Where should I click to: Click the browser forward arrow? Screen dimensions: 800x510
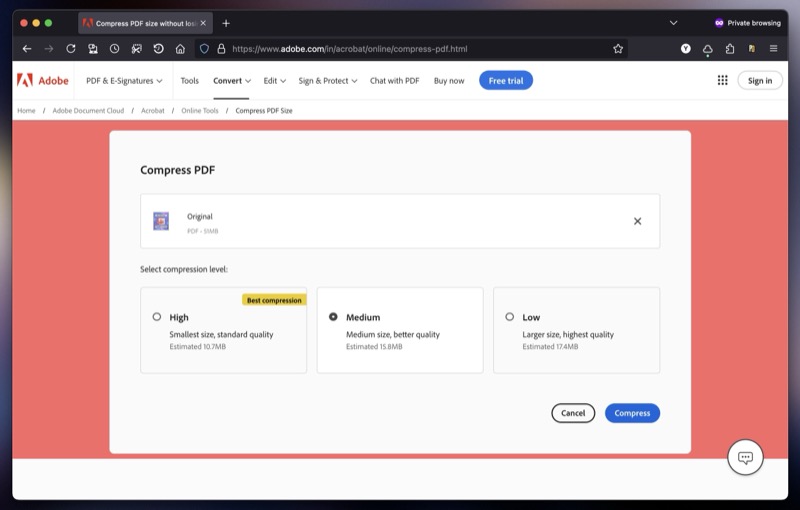tap(49, 49)
